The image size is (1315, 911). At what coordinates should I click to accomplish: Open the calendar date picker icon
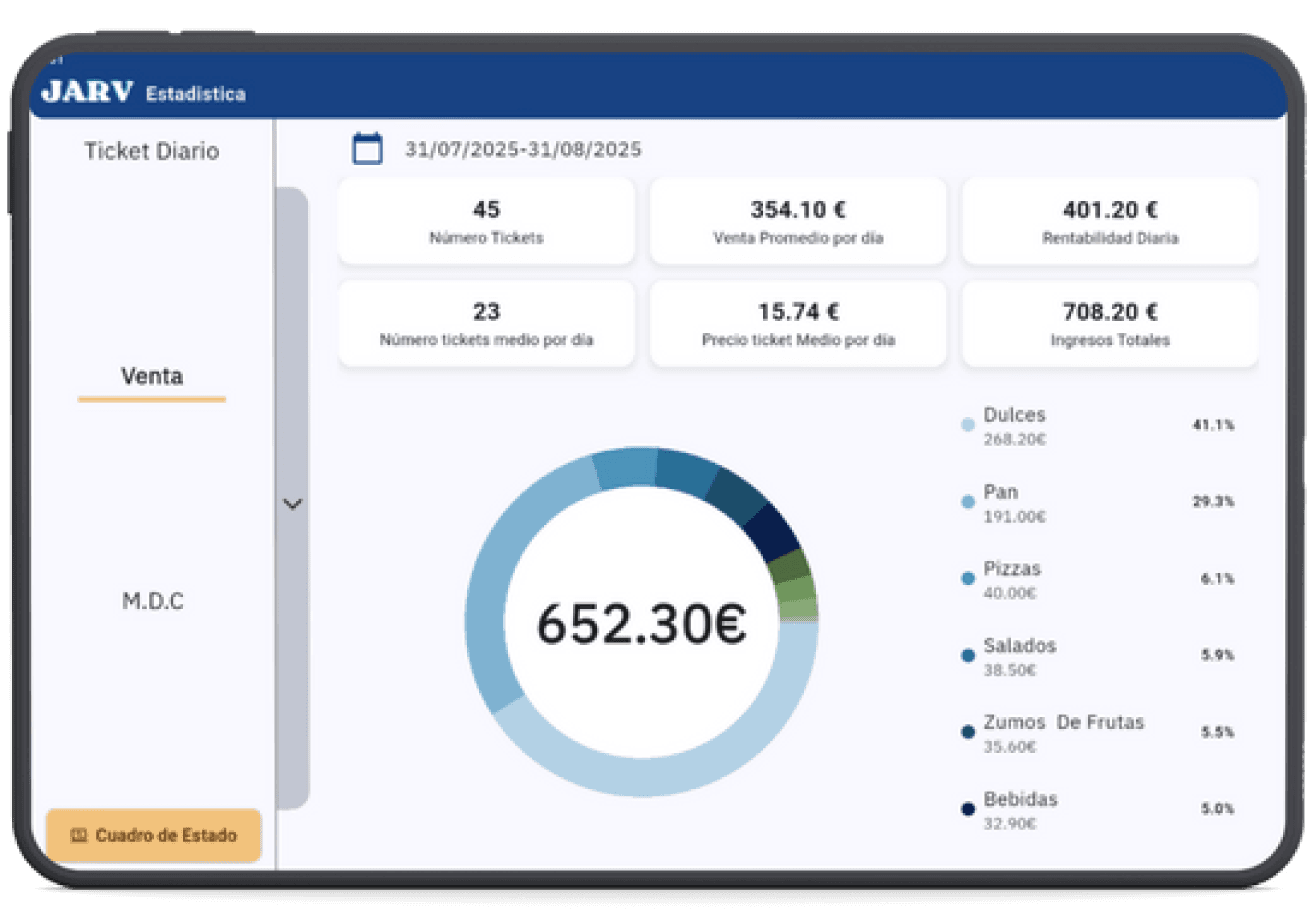point(367,149)
